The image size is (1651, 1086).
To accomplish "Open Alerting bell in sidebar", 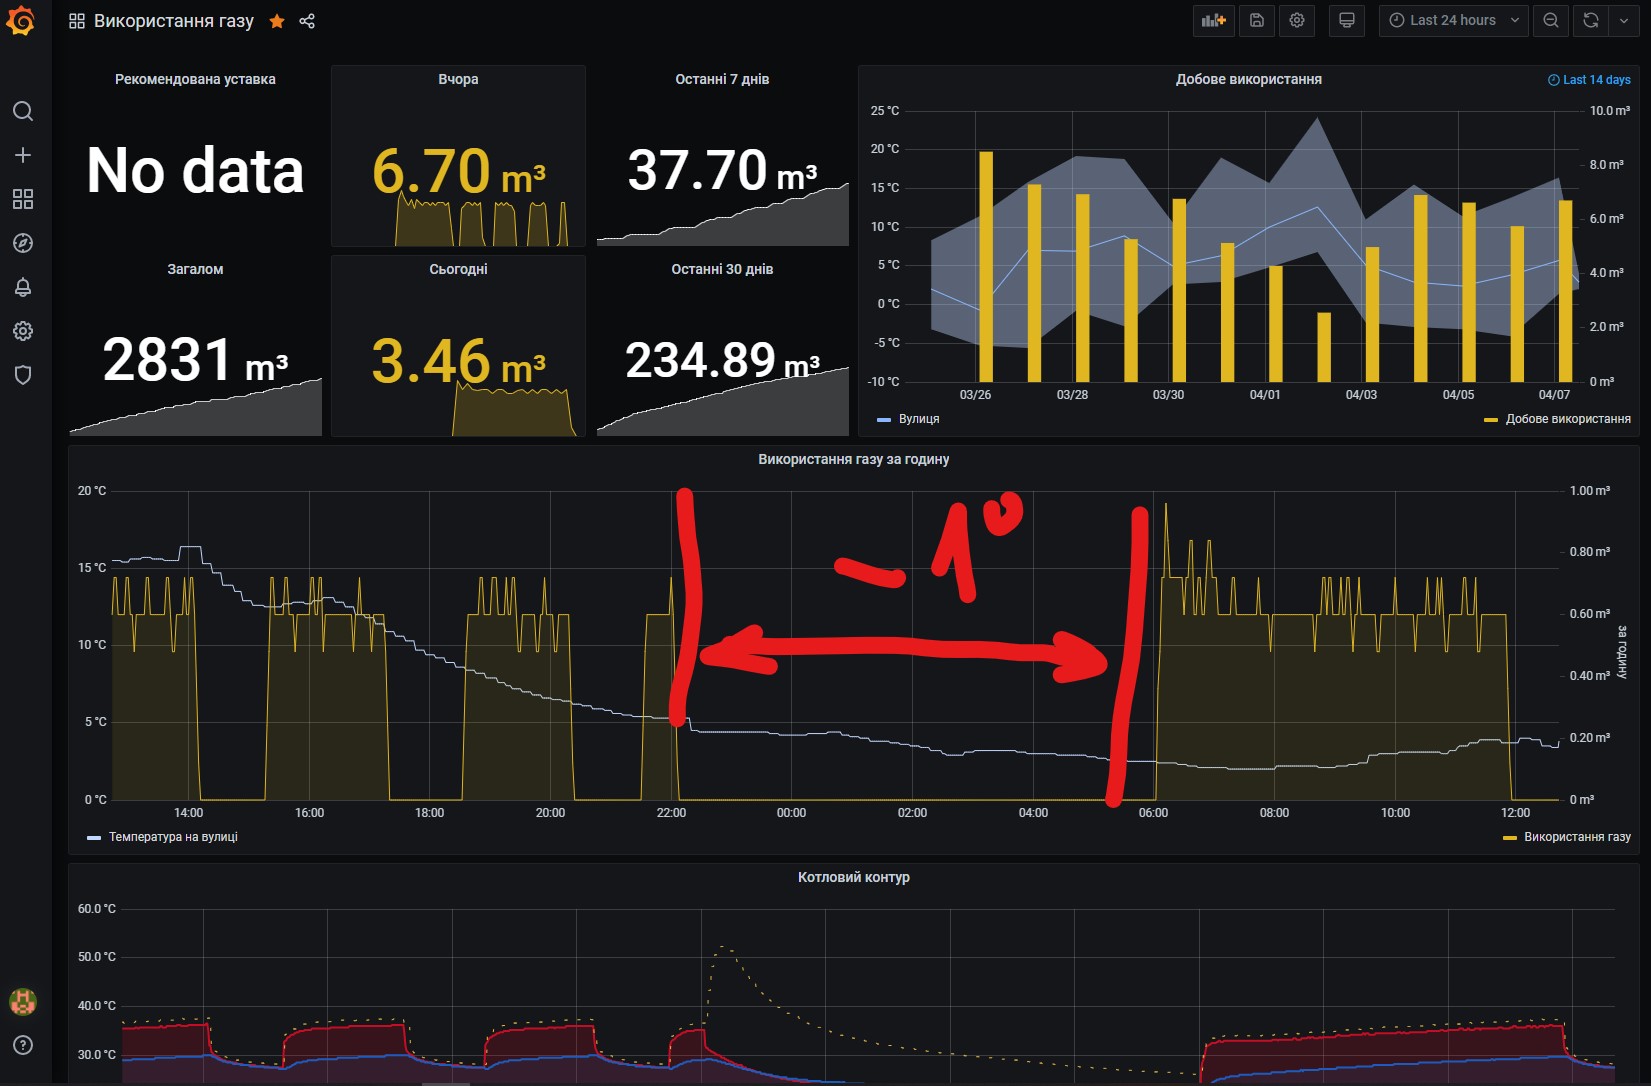I will pos(23,287).
